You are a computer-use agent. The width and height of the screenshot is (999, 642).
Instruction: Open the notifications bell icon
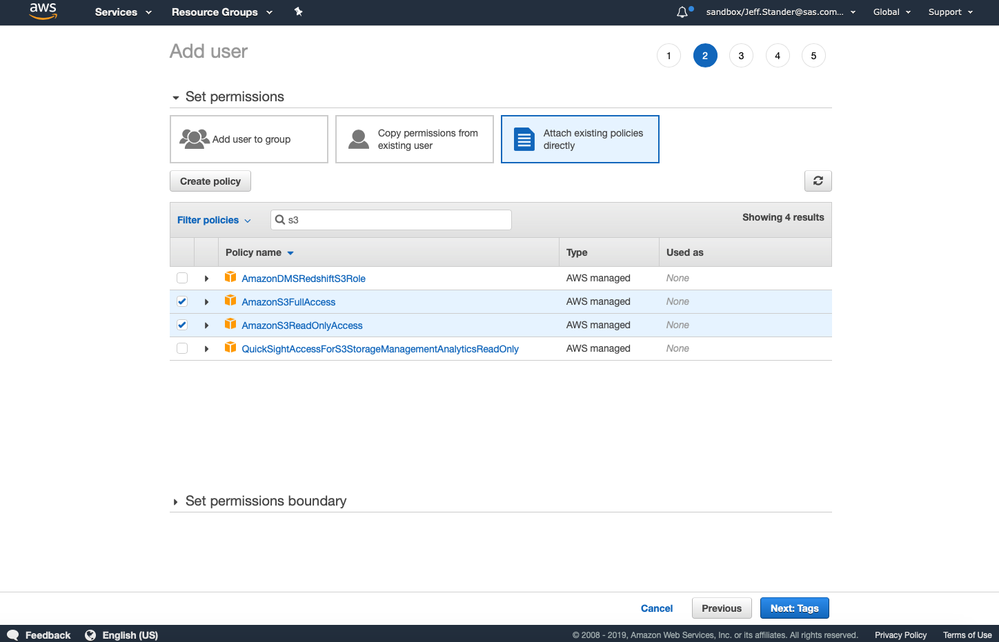(x=683, y=12)
